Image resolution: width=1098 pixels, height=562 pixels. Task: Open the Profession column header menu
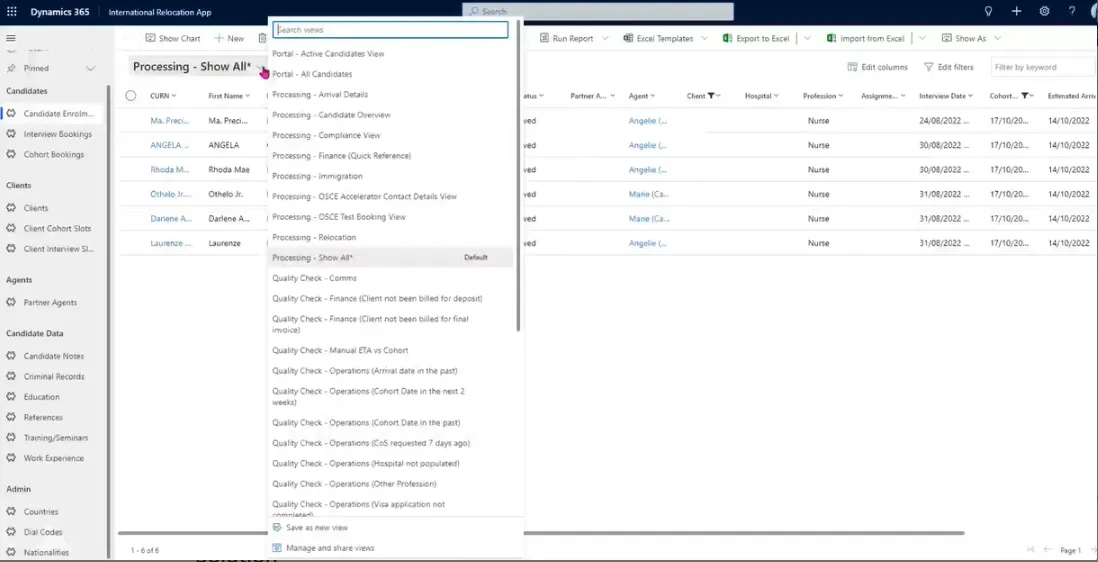pyautogui.click(x=823, y=96)
